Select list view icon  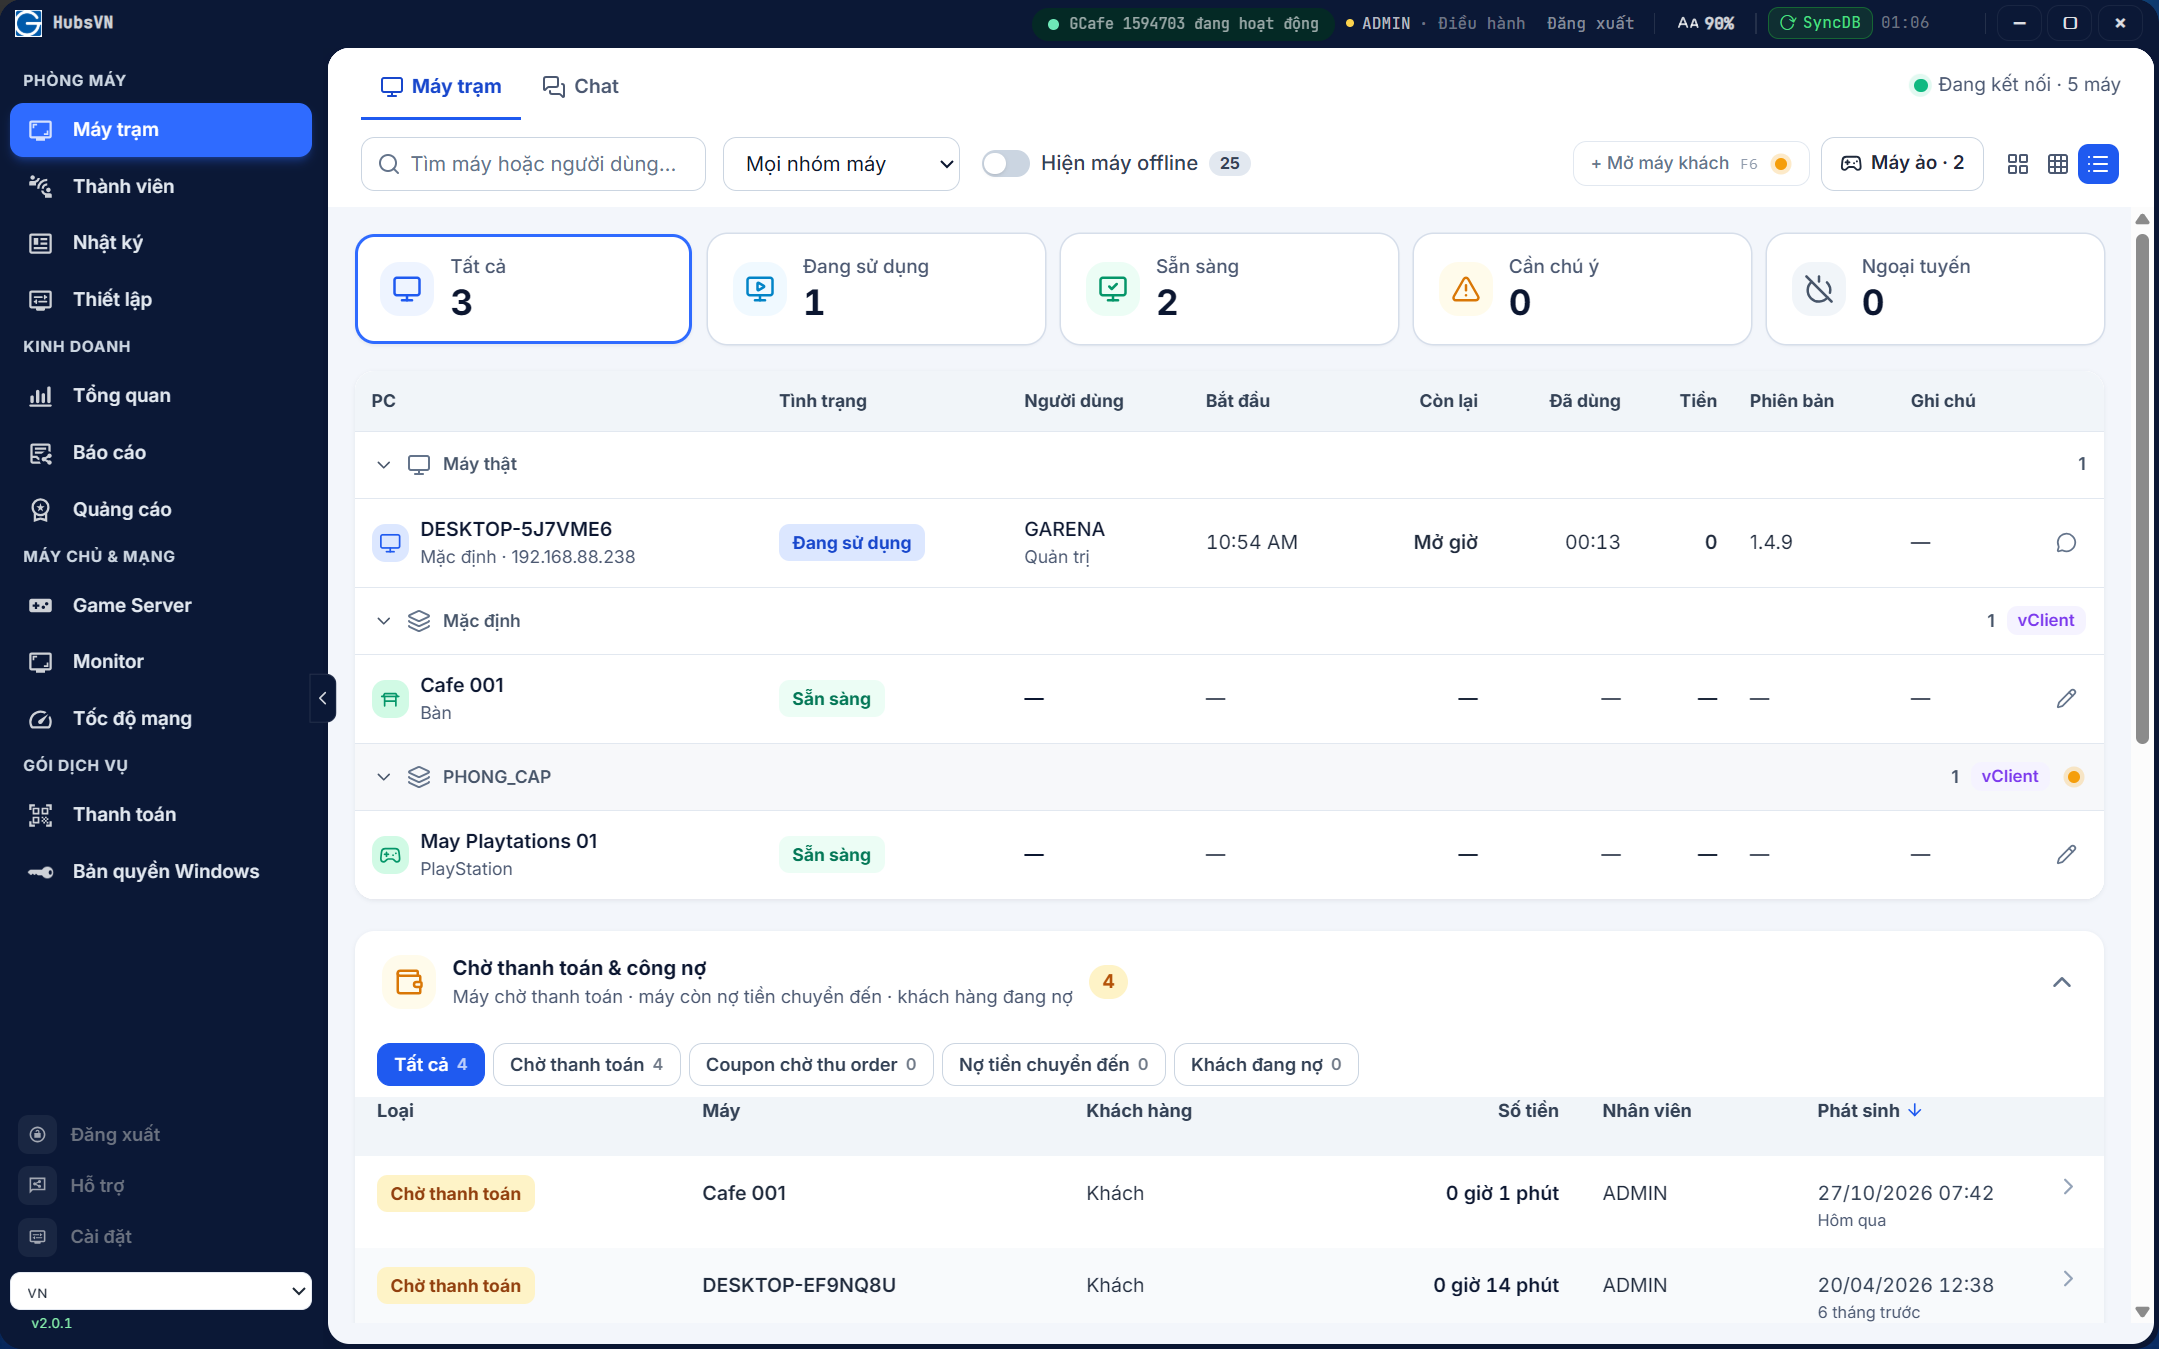(x=2098, y=164)
